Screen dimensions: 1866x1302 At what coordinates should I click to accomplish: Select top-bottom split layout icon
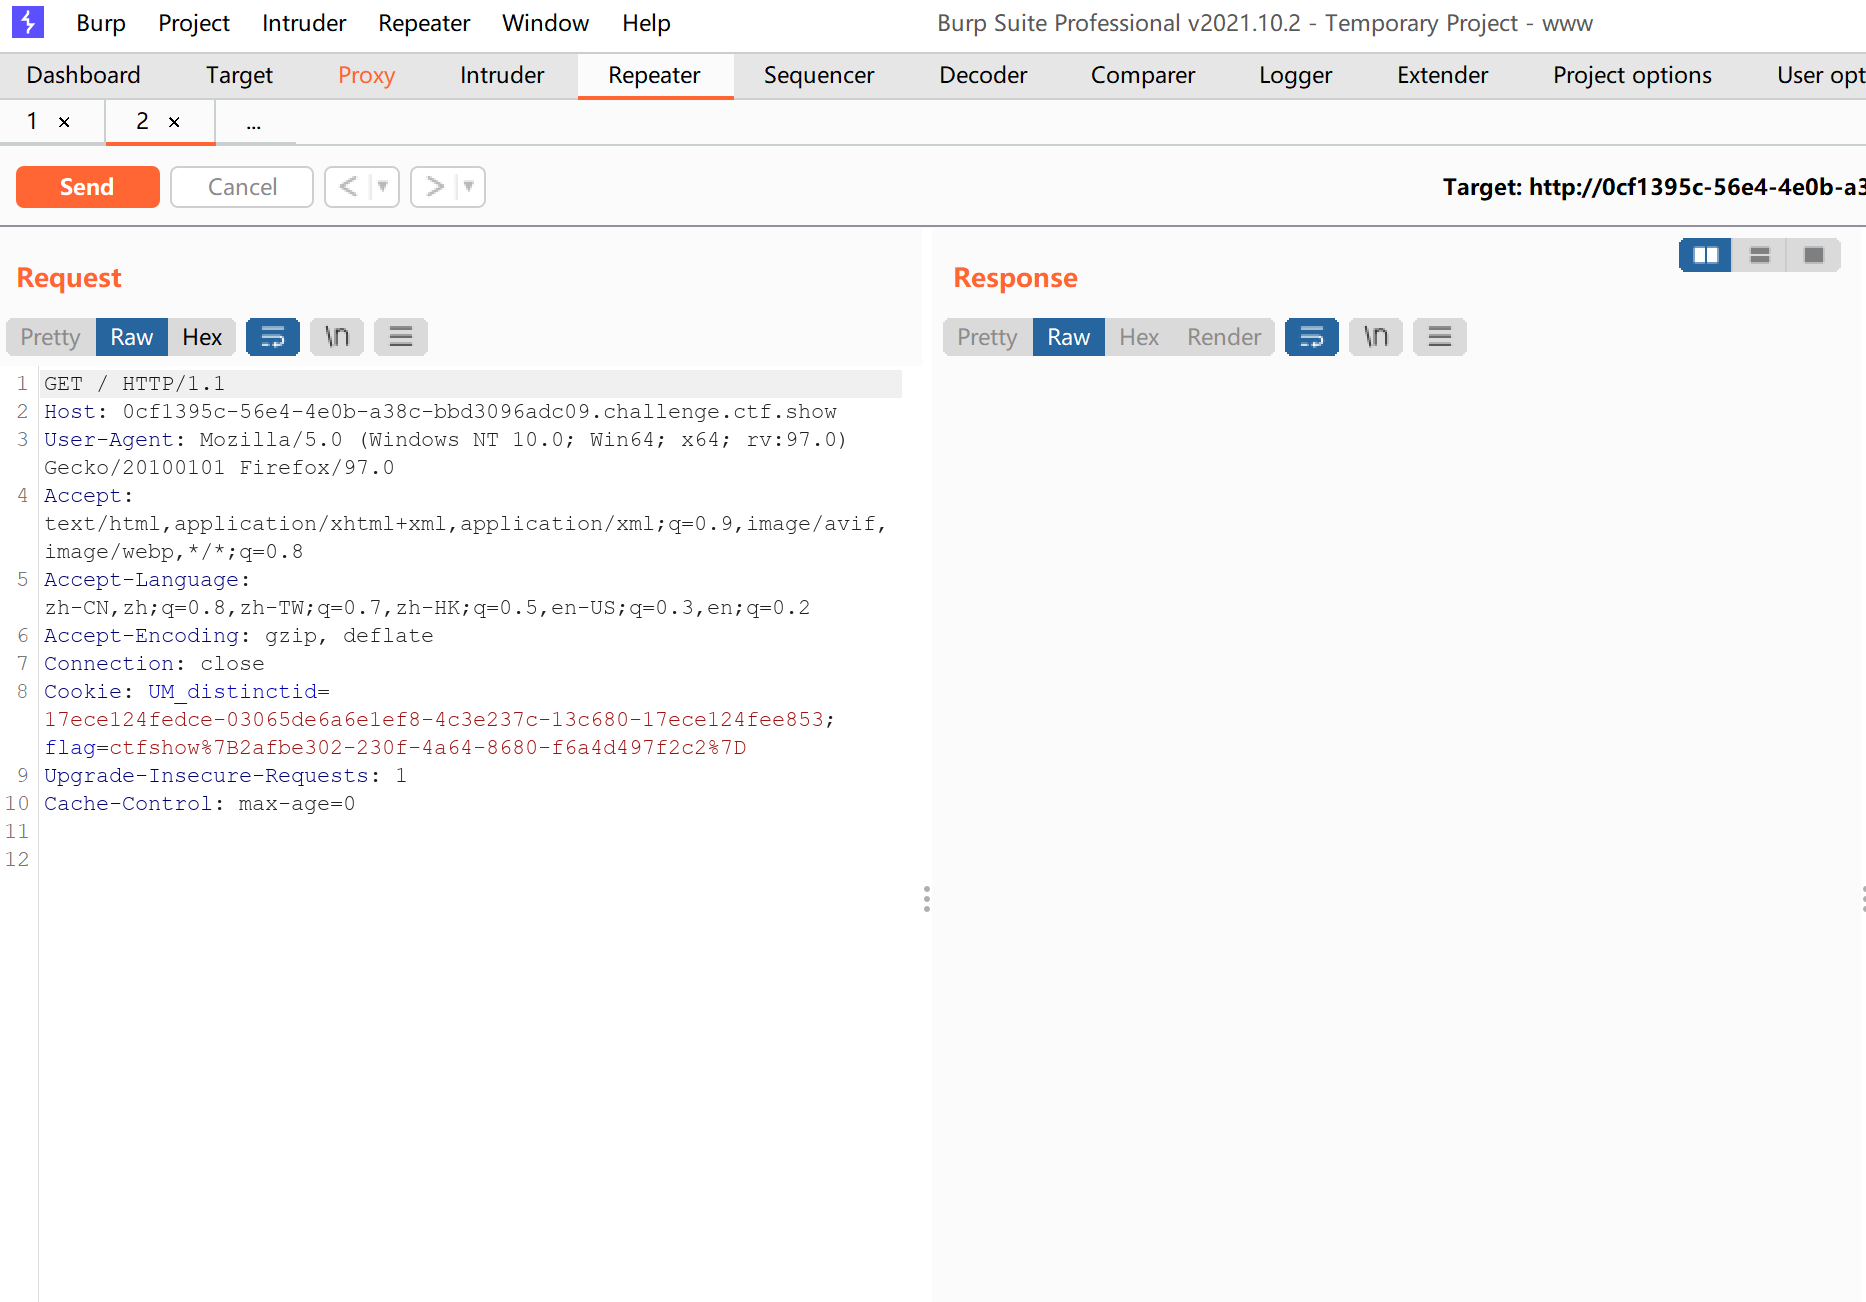1760,255
